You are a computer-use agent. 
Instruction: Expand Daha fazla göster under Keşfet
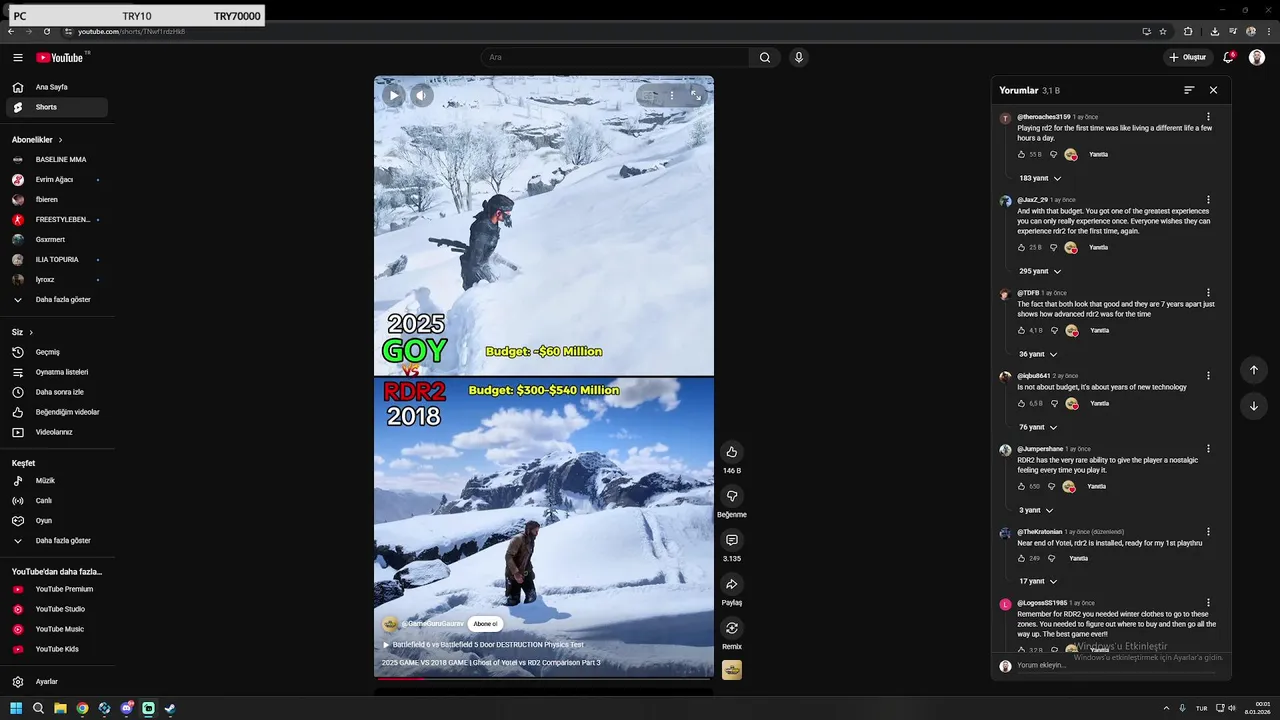click(x=57, y=541)
